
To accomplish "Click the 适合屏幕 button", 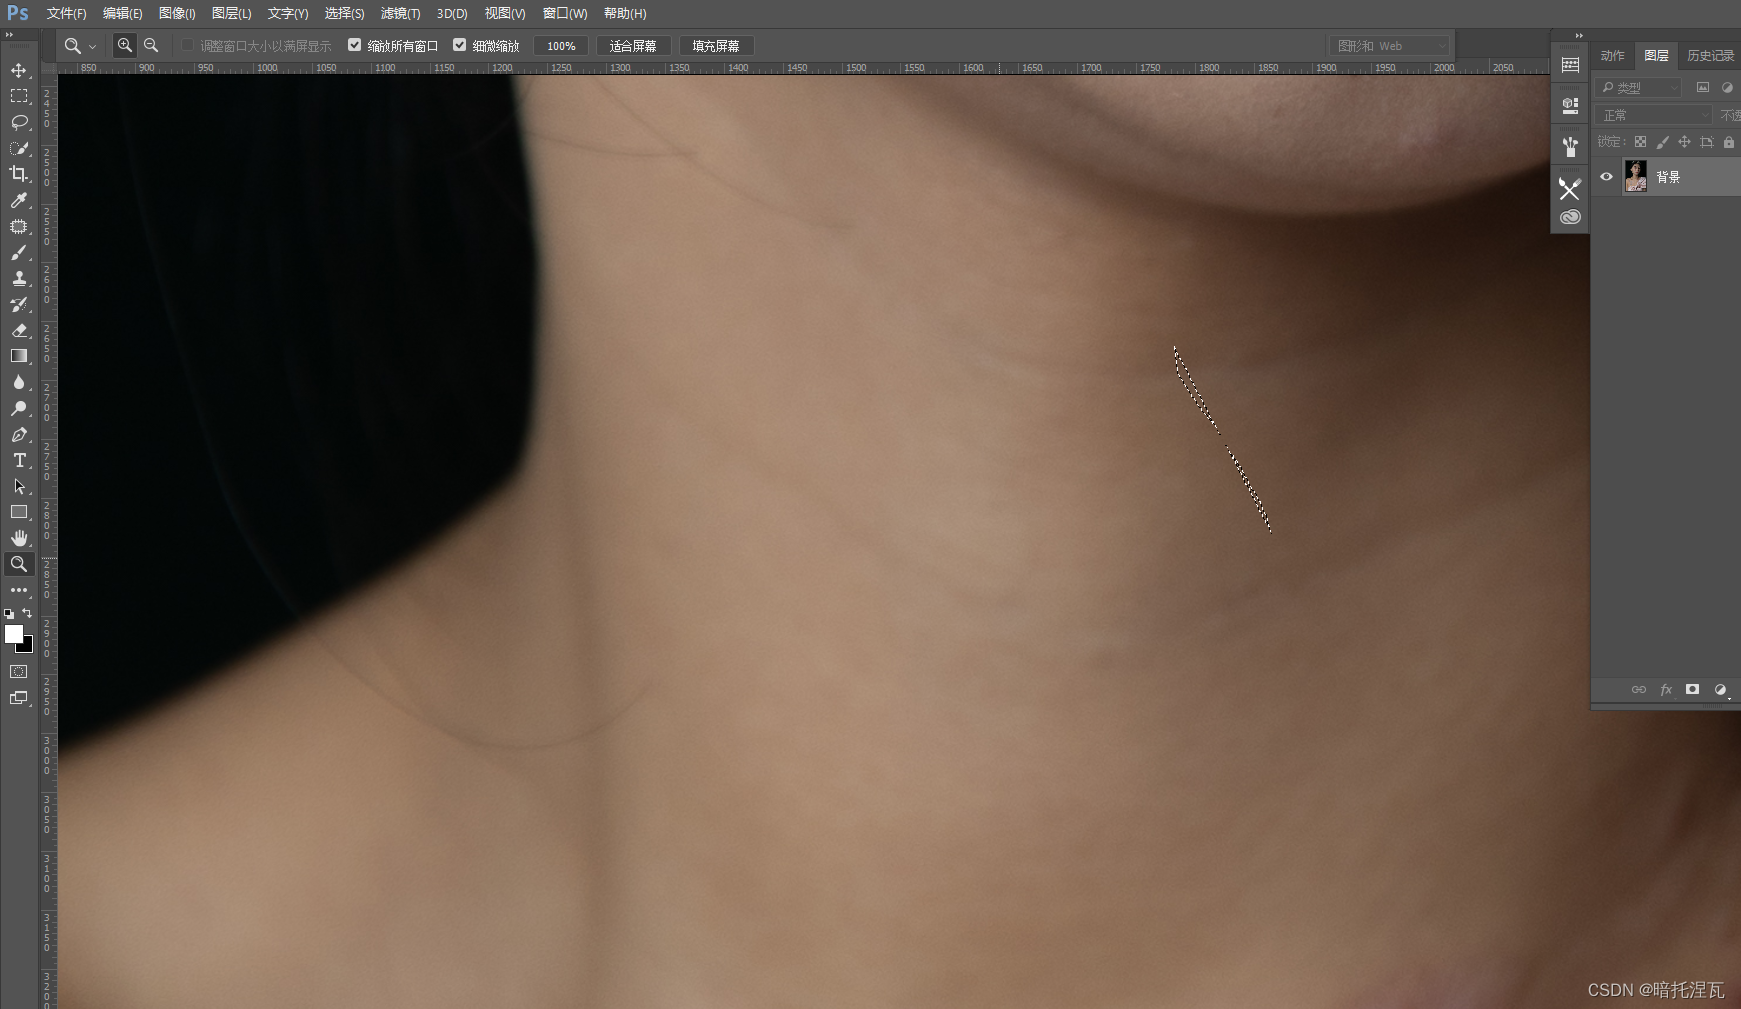I will click(x=633, y=46).
